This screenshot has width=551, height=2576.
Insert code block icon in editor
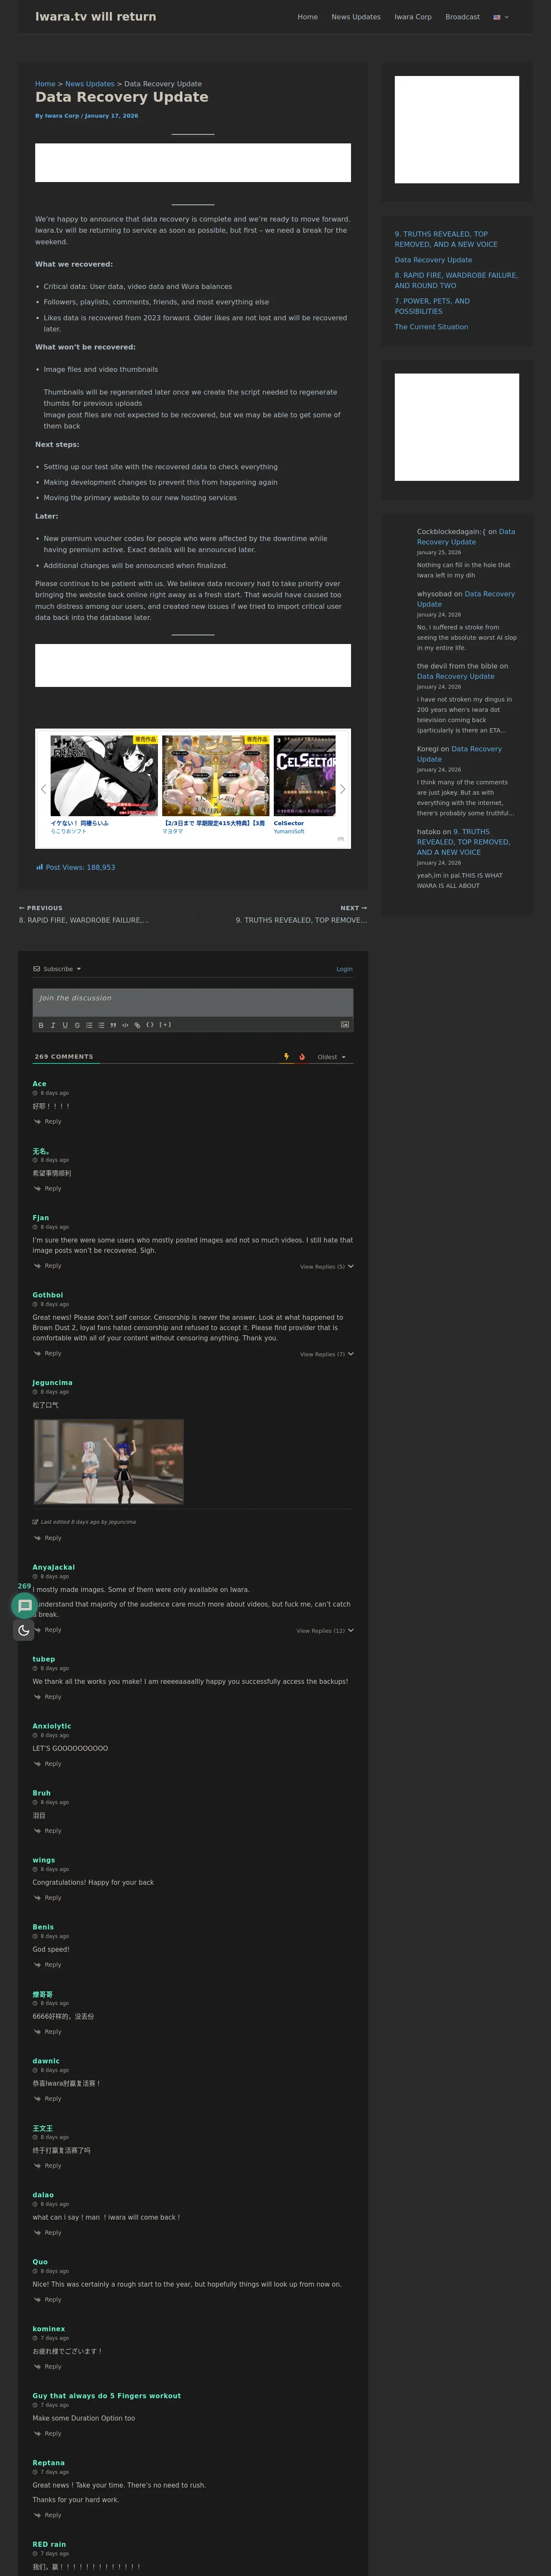click(x=125, y=1025)
